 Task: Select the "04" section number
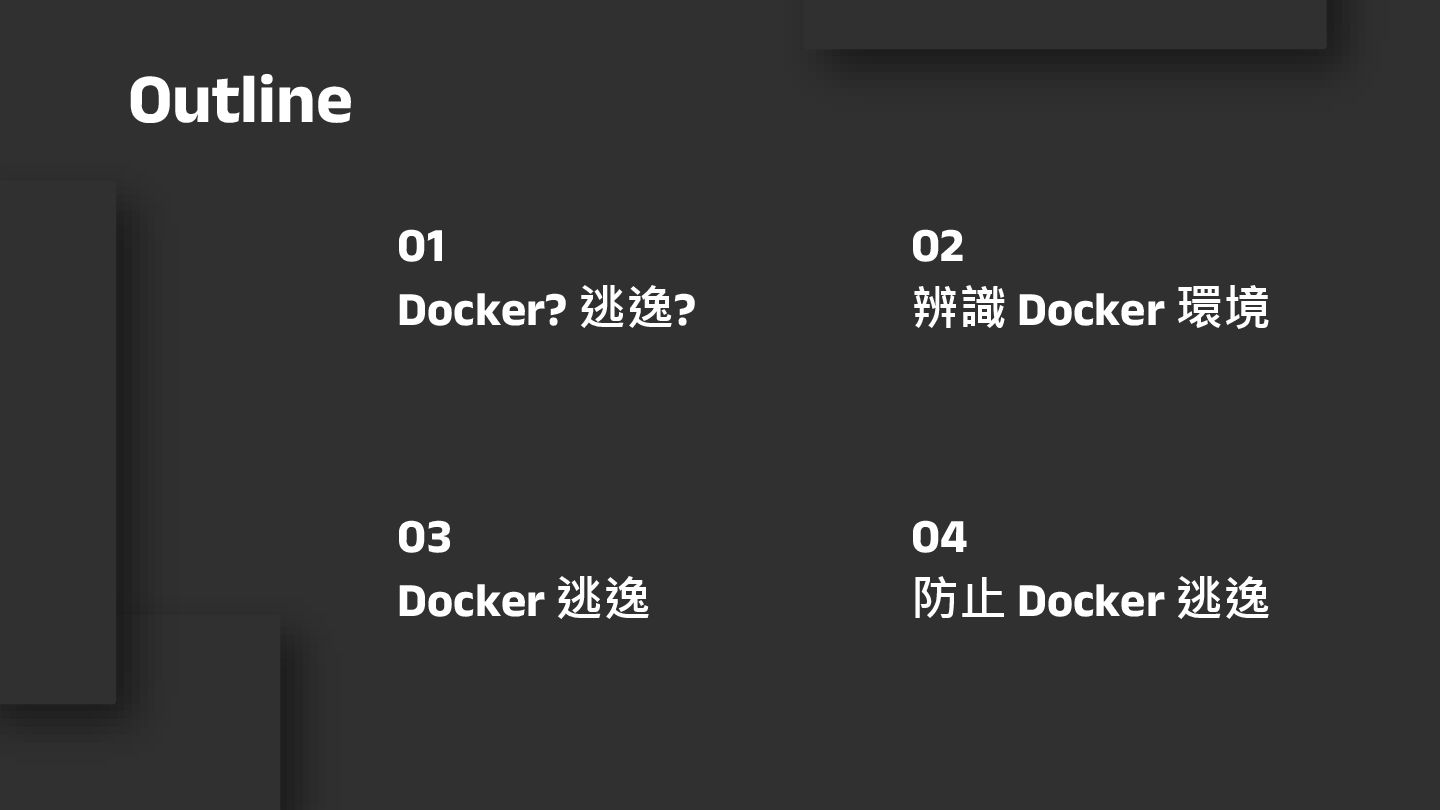[x=939, y=537]
